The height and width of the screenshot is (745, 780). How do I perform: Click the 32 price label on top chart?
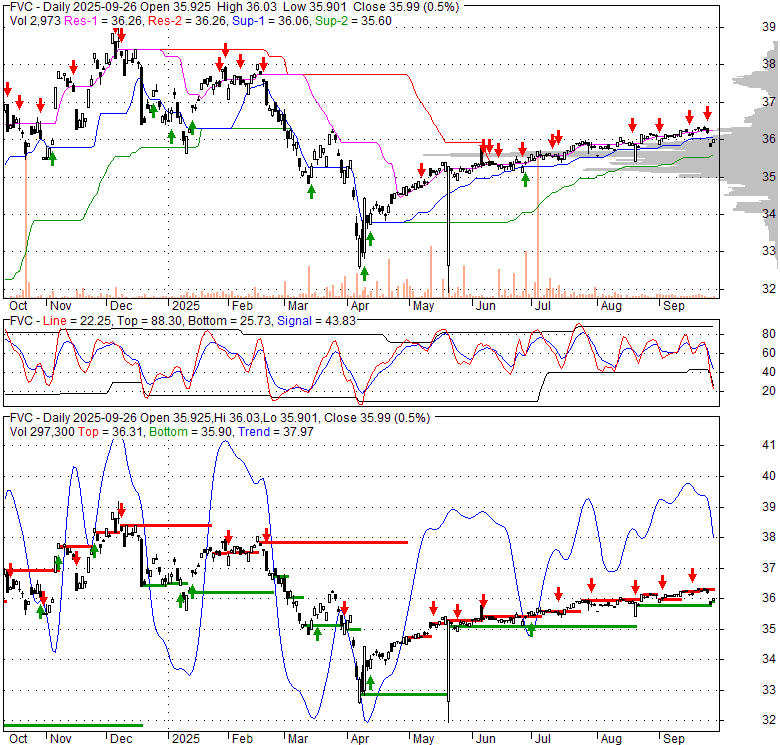click(769, 288)
